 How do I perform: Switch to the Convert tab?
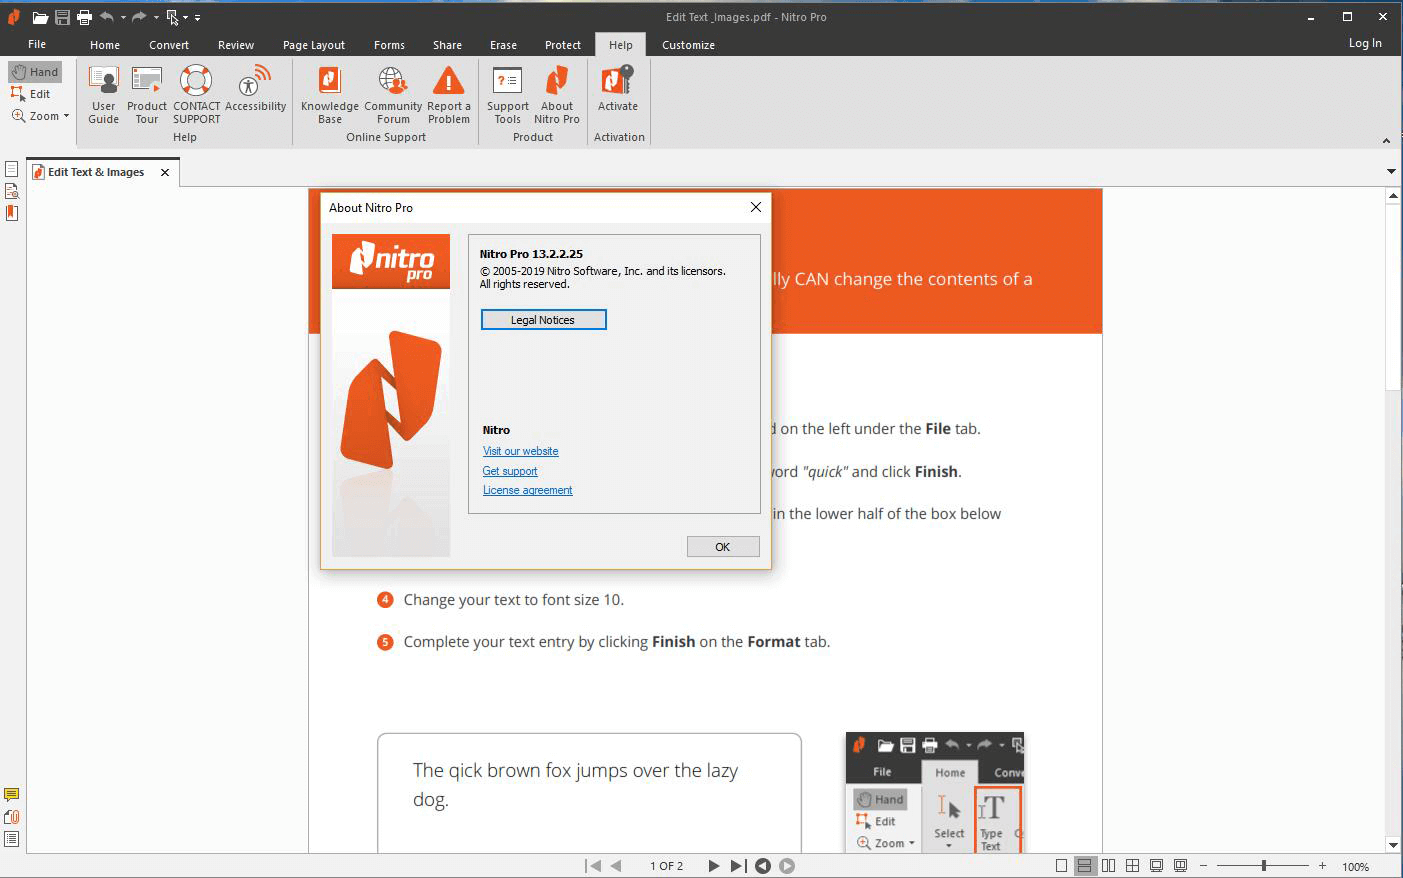[169, 45]
